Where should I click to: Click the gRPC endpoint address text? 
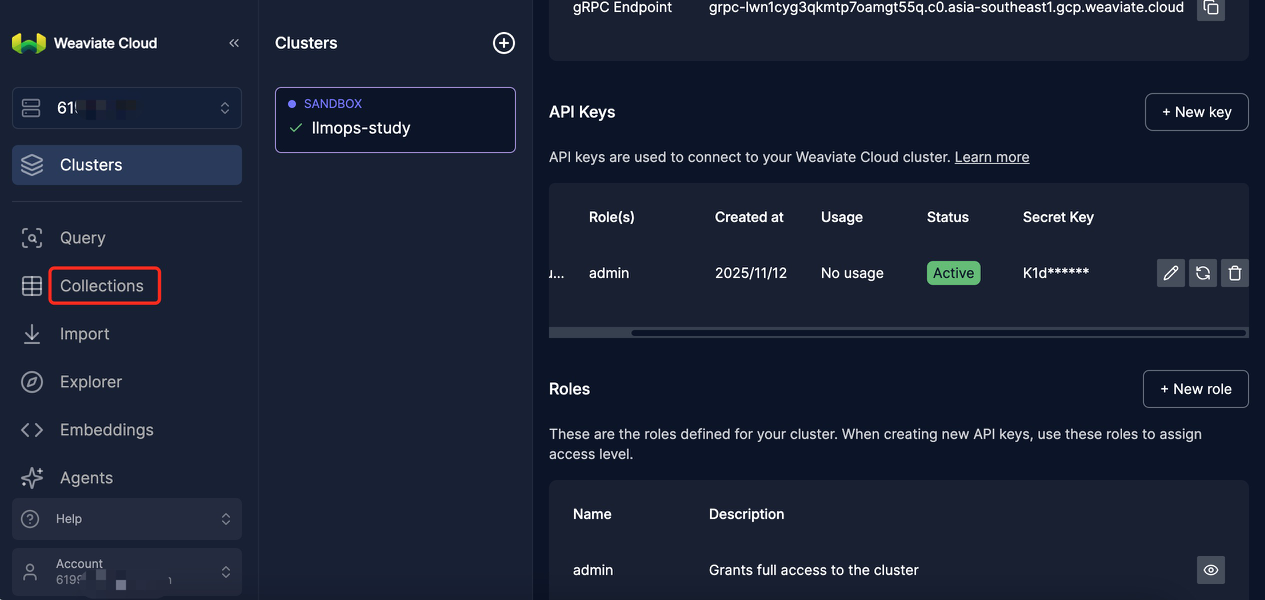948,8
